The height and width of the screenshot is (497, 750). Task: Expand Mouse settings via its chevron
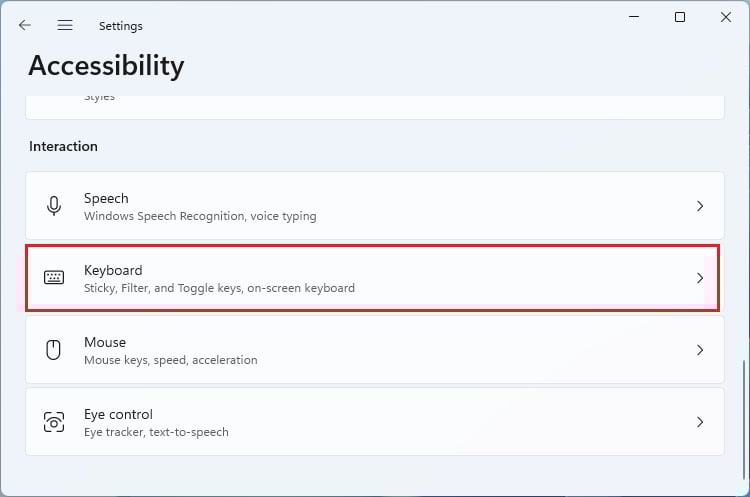(x=700, y=350)
